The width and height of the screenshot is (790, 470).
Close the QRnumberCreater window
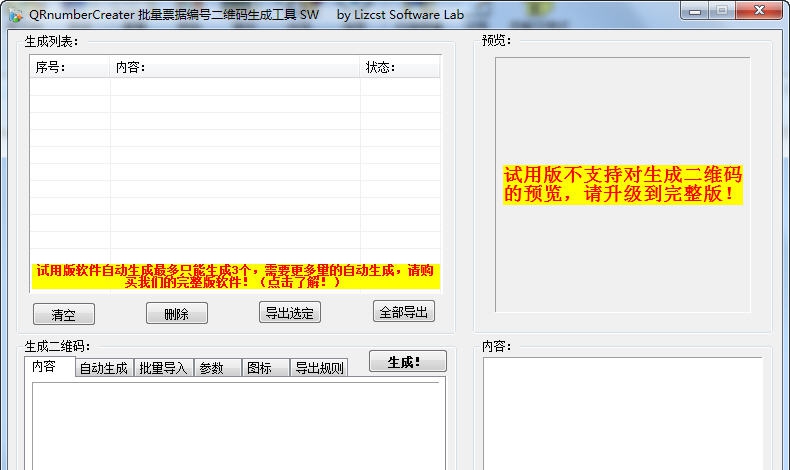[x=759, y=11]
